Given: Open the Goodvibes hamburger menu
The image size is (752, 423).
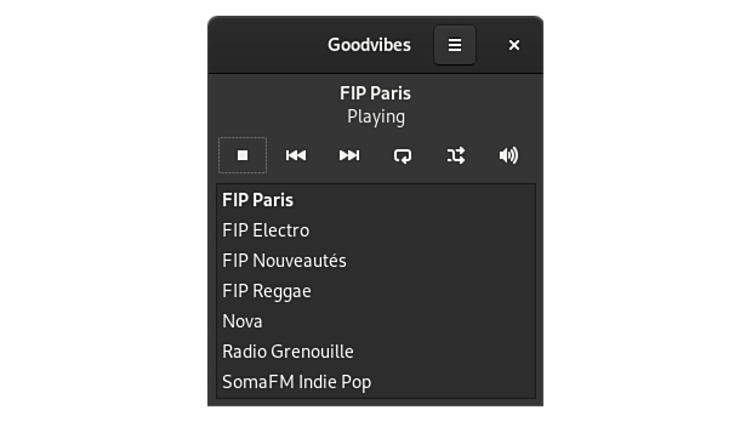Looking at the screenshot, I should coord(454,45).
